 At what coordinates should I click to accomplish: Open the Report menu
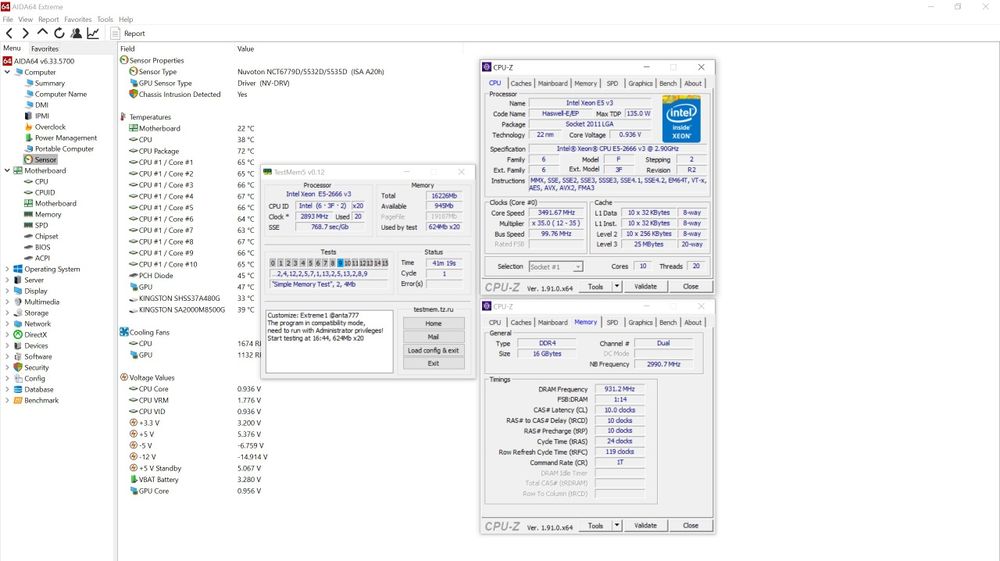(48, 19)
